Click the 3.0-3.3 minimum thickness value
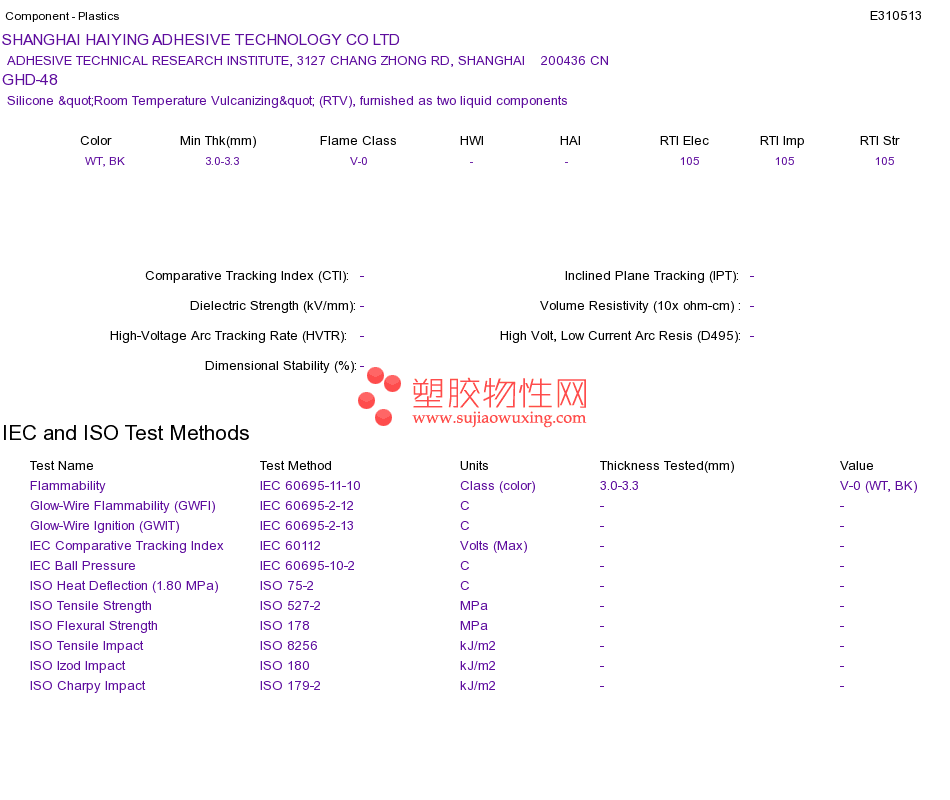 222,161
